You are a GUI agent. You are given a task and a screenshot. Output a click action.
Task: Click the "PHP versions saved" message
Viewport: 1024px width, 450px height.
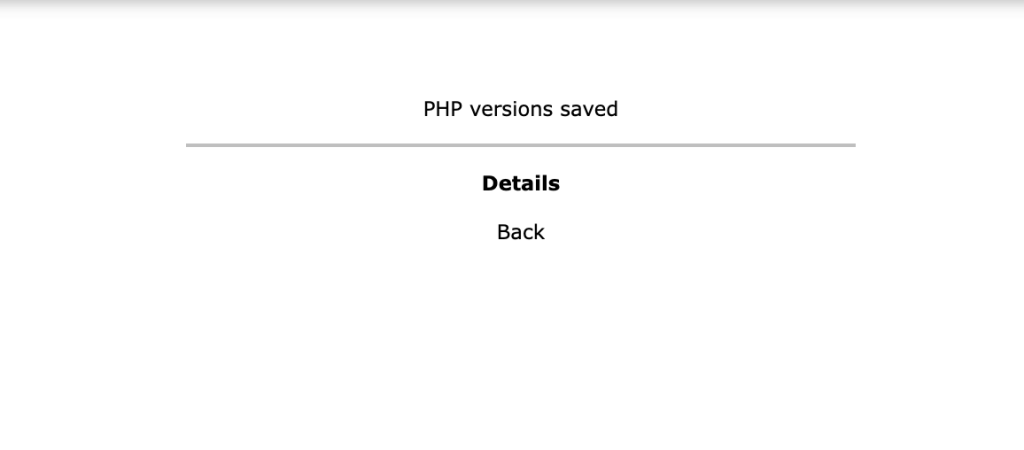click(x=520, y=109)
